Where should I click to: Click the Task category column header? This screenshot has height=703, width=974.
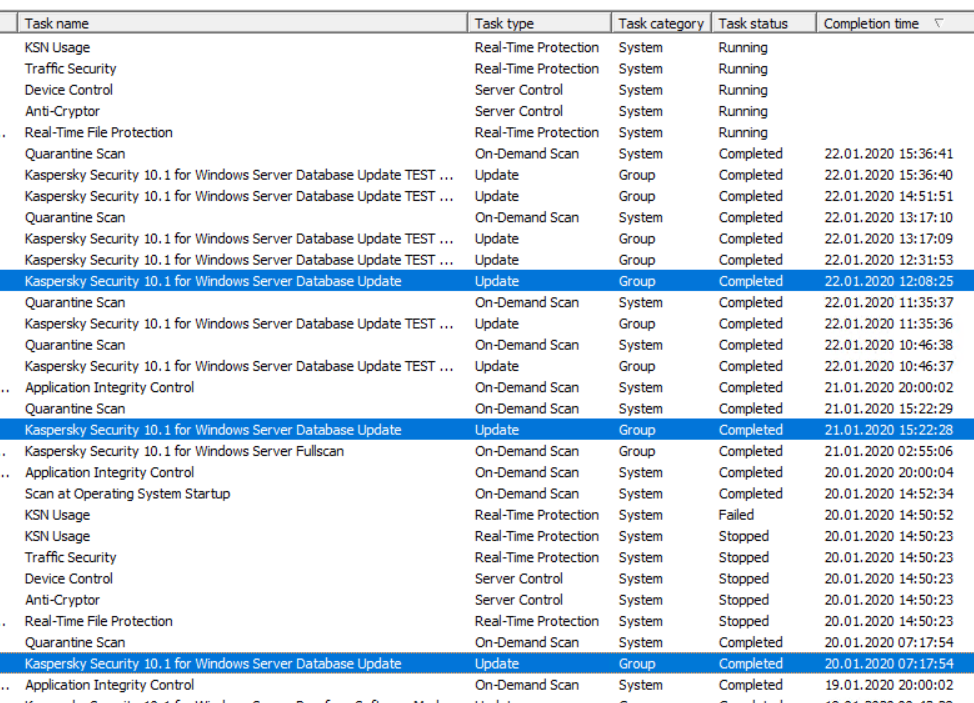(661, 23)
